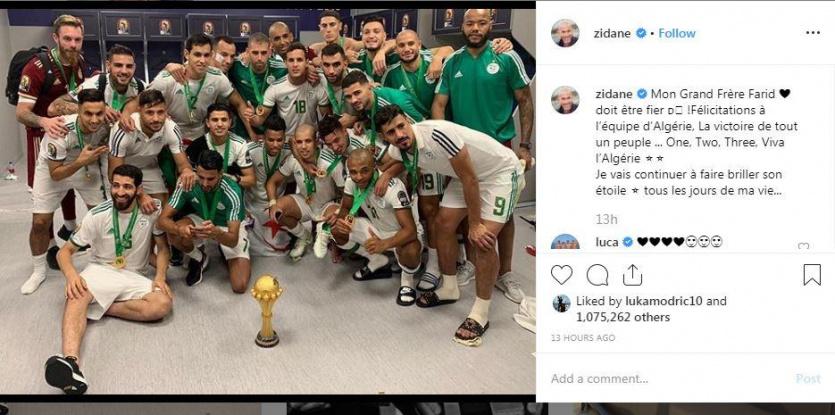Open the 13 HOURS AGO timestamp link

(x=583, y=338)
